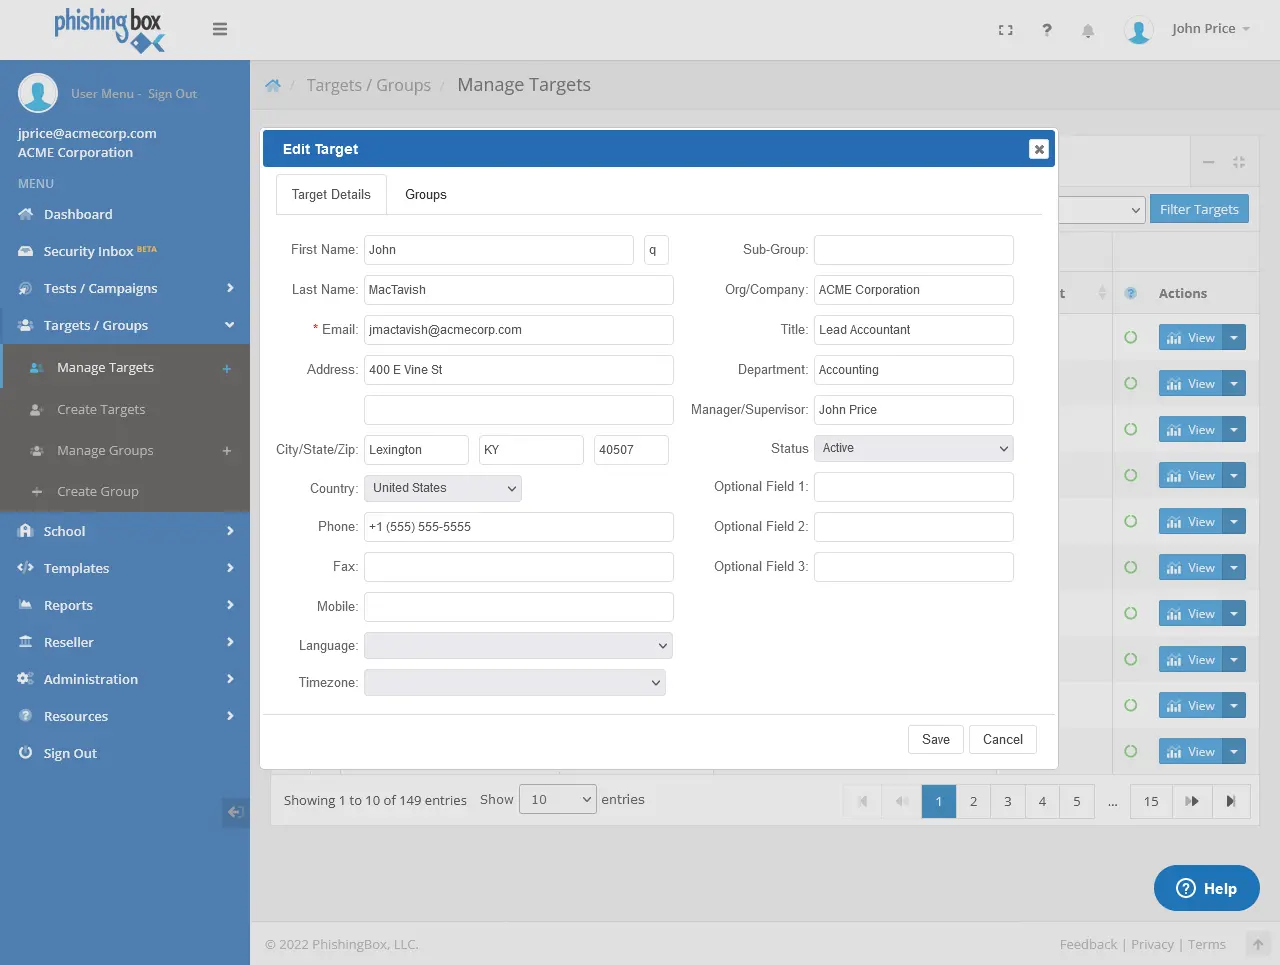The width and height of the screenshot is (1280, 965).
Task: Click the plus icon beside Manage Groups
Action: pos(227,451)
